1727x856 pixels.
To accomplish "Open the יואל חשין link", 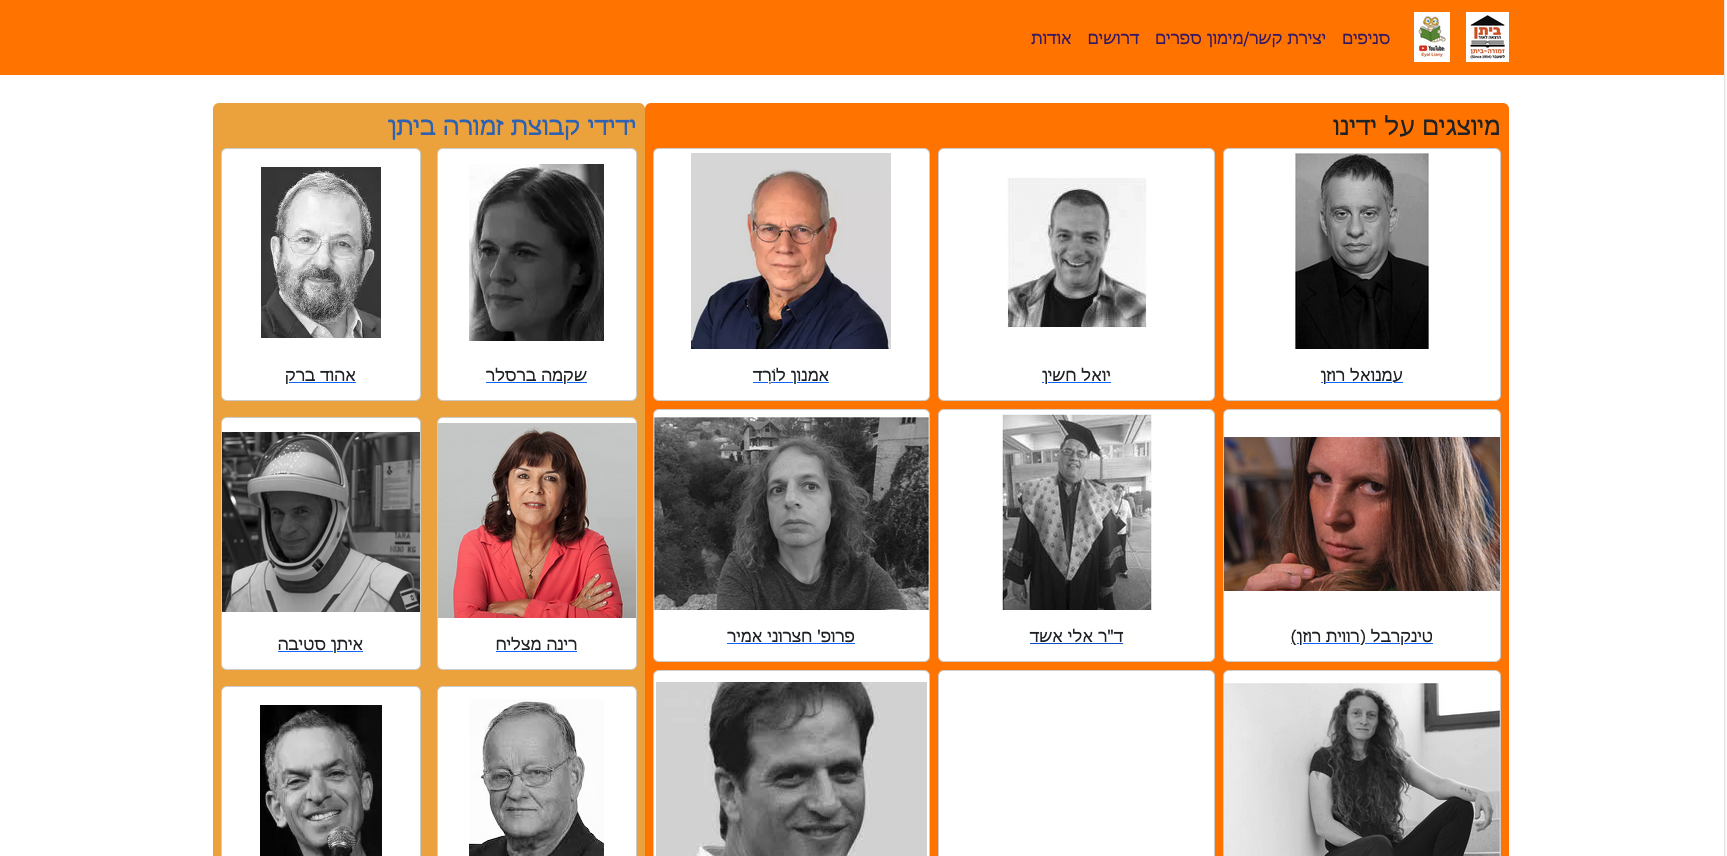I will pos(1076,375).
